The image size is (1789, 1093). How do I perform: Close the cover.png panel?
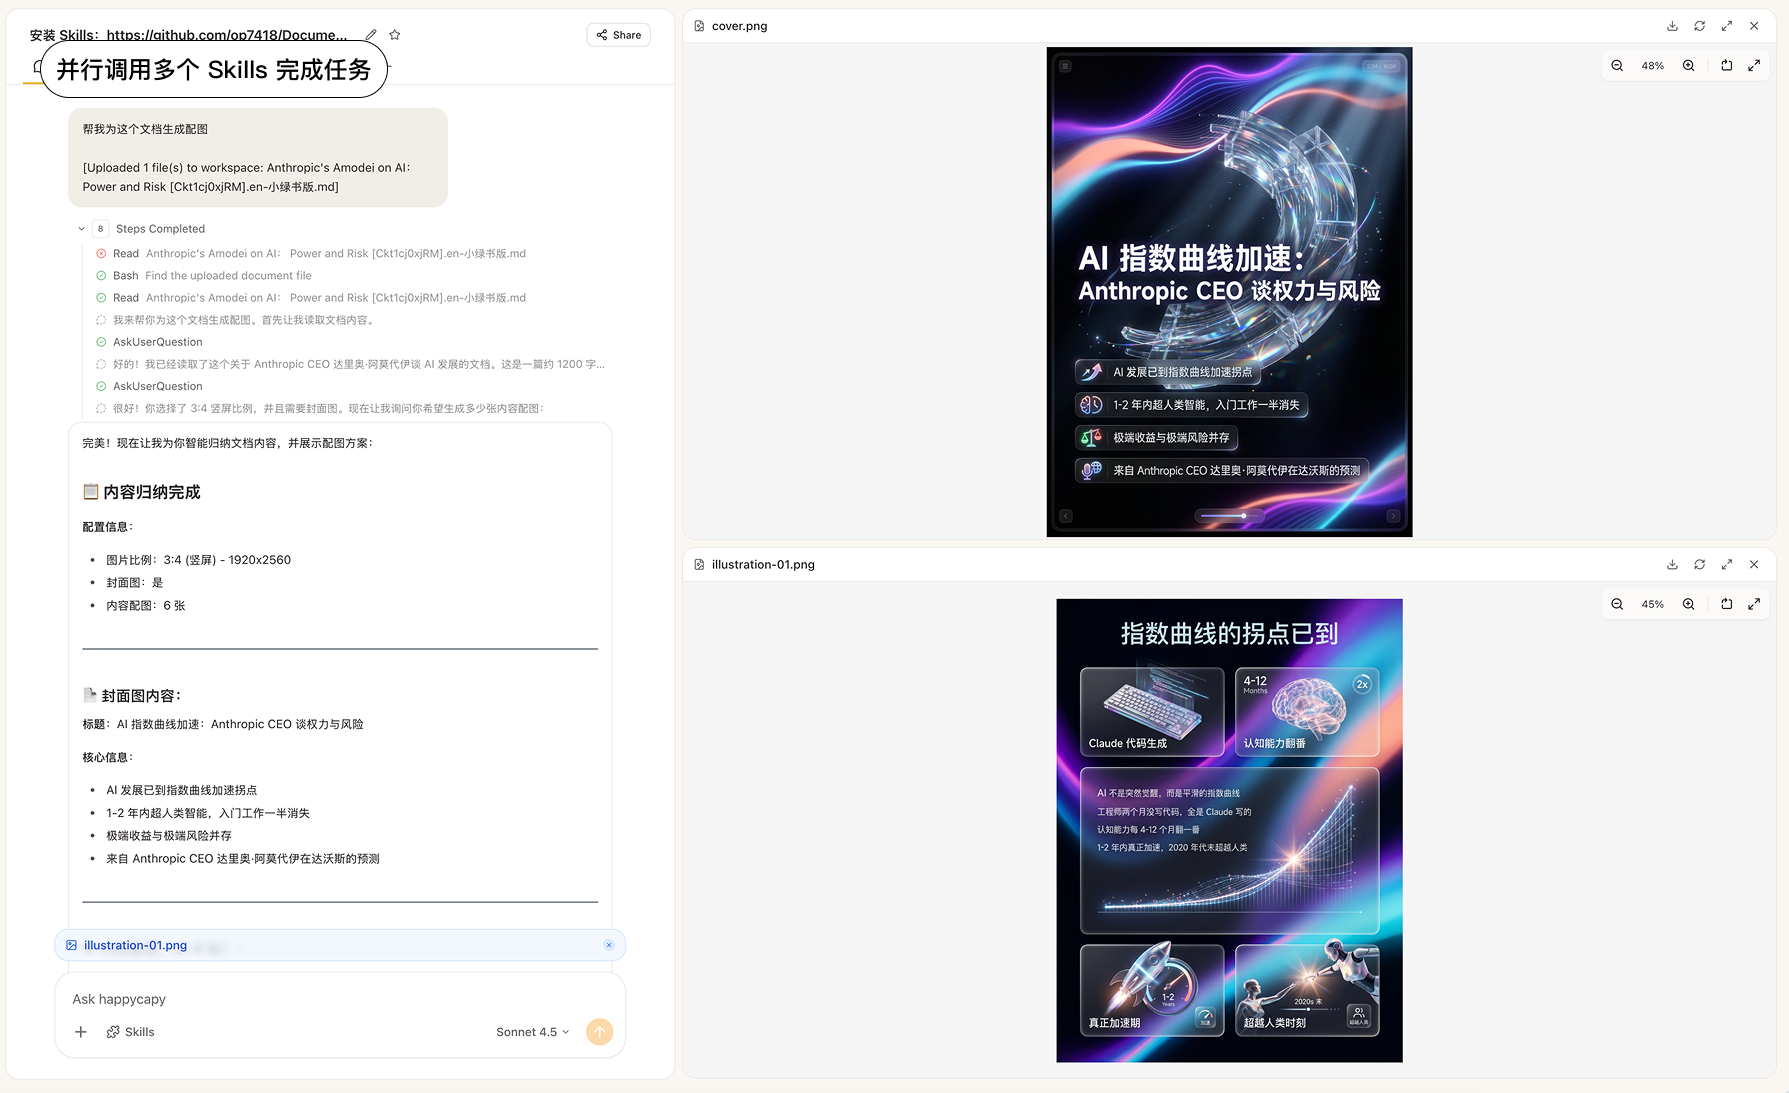point(1754,26)
